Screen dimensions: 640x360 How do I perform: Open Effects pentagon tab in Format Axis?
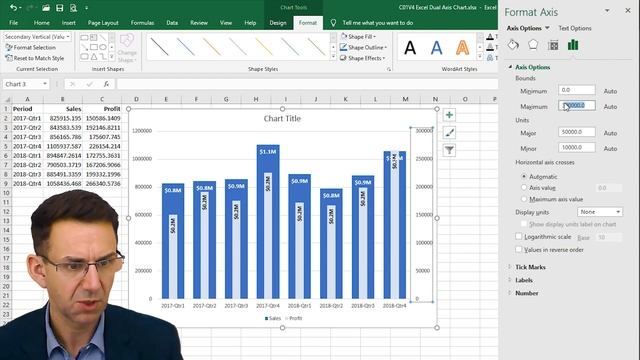pyautogui.click(x=533, y=45)
